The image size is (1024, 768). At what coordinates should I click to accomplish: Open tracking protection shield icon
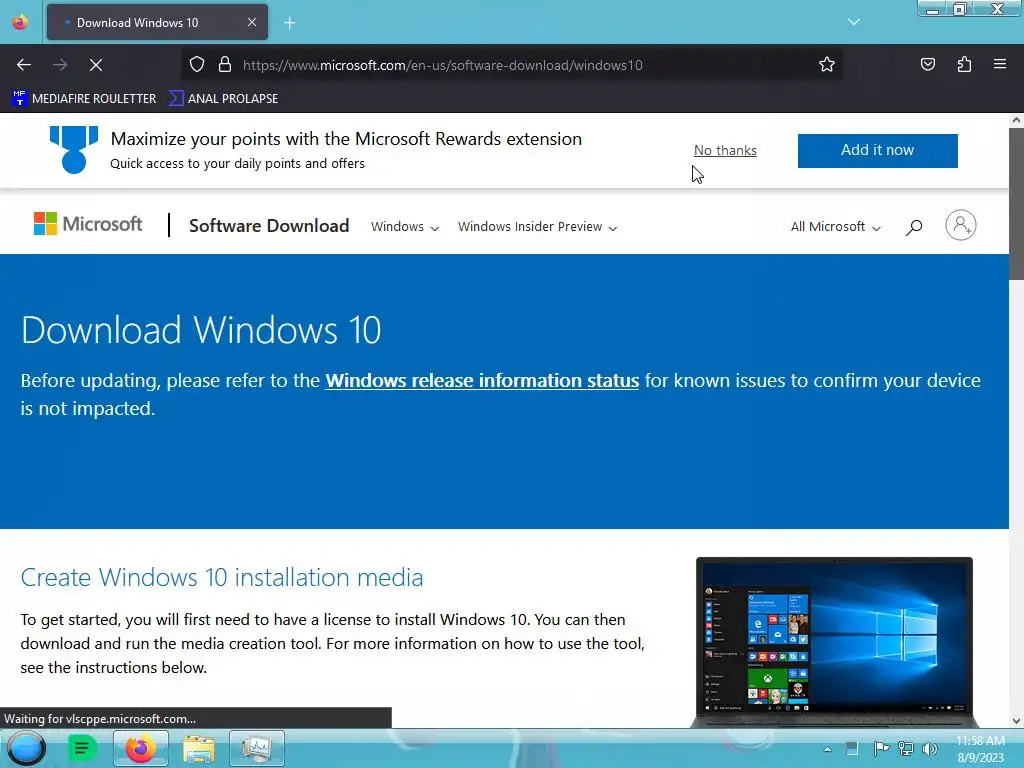(197, 65)
